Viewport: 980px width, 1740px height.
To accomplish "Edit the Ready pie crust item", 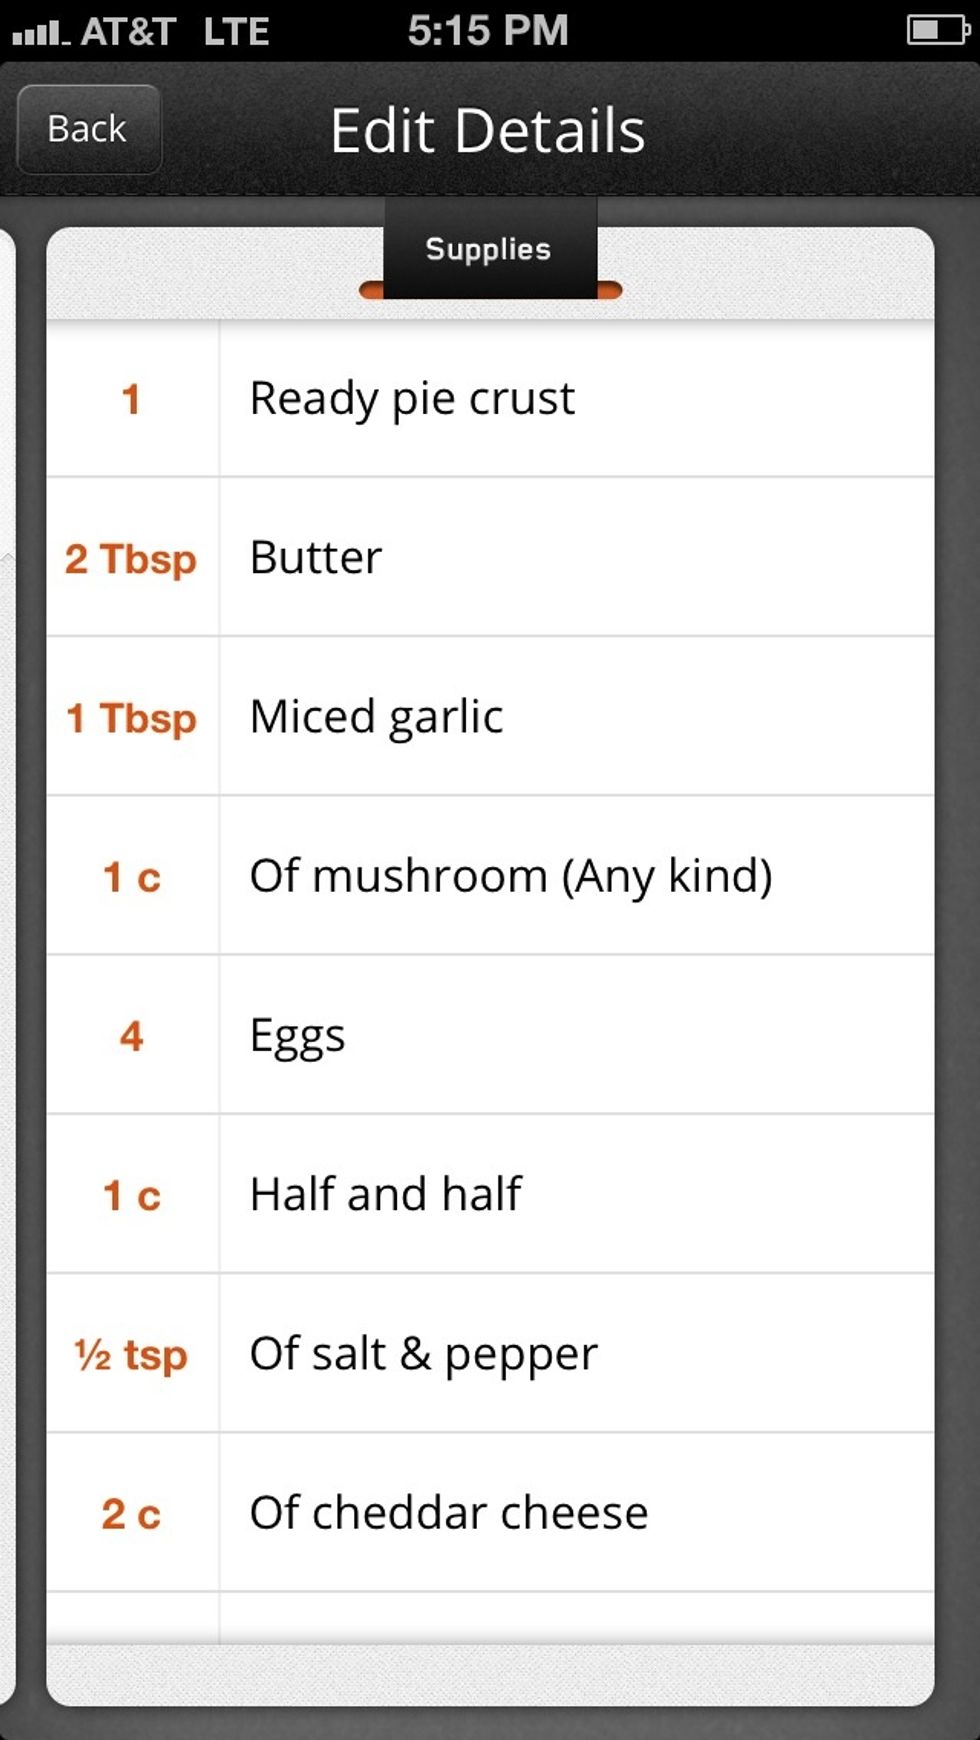I will [412, 398].
